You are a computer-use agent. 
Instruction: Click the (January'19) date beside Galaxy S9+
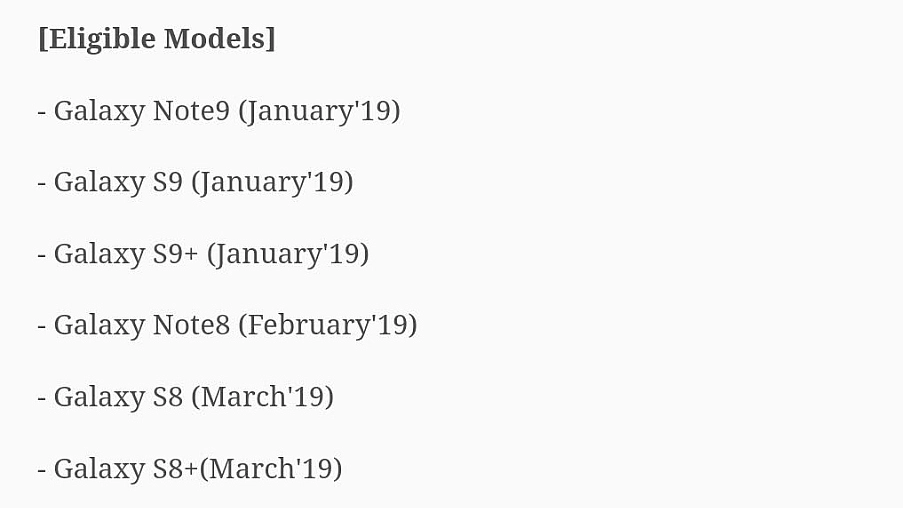pos(288,254)
